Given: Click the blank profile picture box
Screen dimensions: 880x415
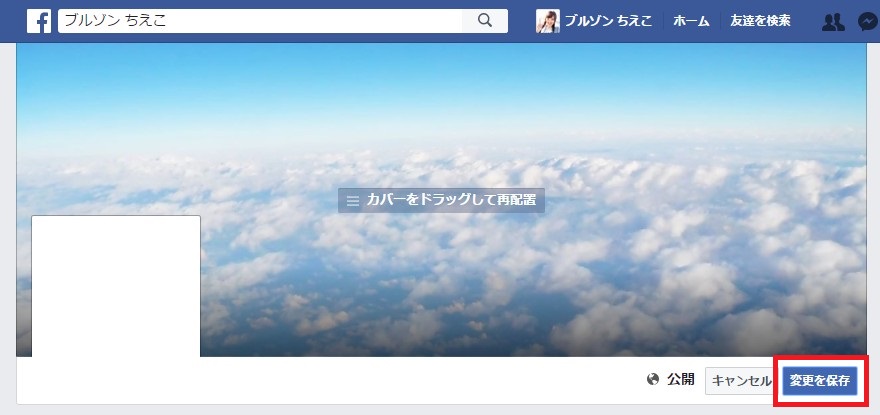Looking at the screenshot, I should click(116, 286).
